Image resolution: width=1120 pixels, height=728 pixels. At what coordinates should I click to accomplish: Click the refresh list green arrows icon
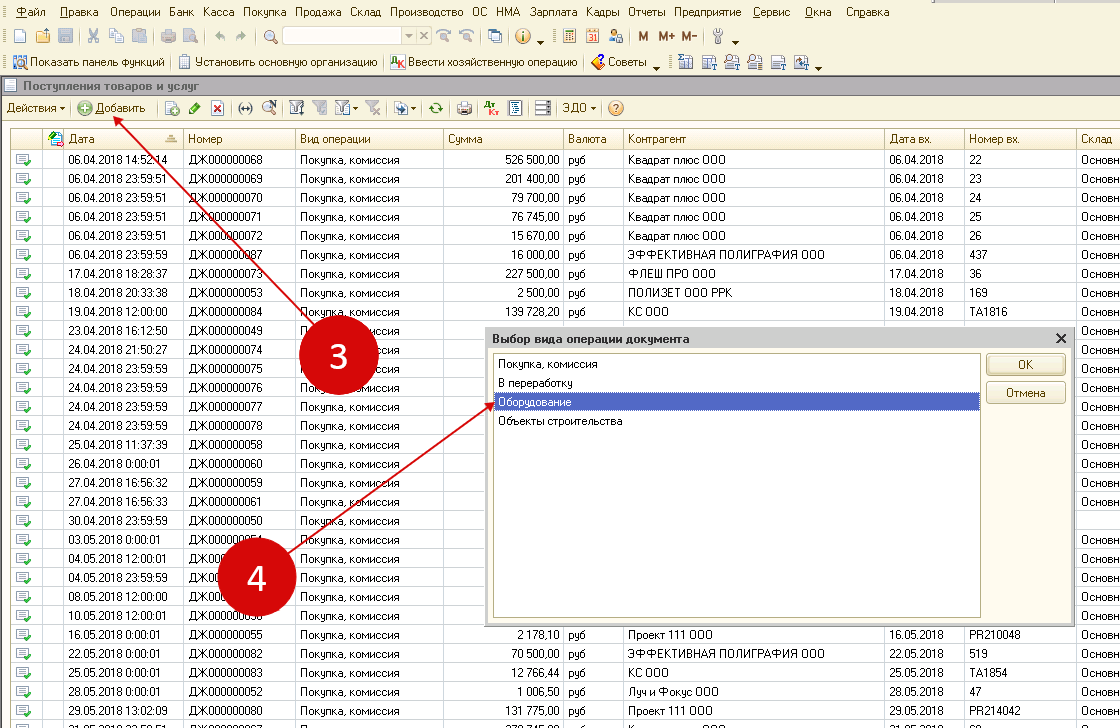tap(436, 108)
